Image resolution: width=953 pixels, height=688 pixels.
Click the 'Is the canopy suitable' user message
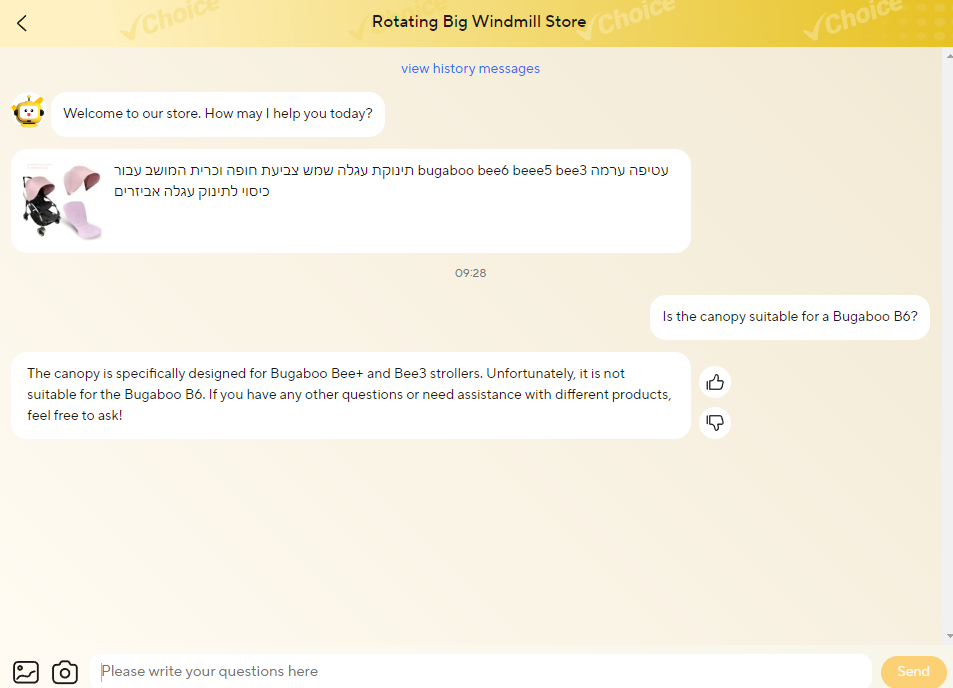click(x=789, y=318)
